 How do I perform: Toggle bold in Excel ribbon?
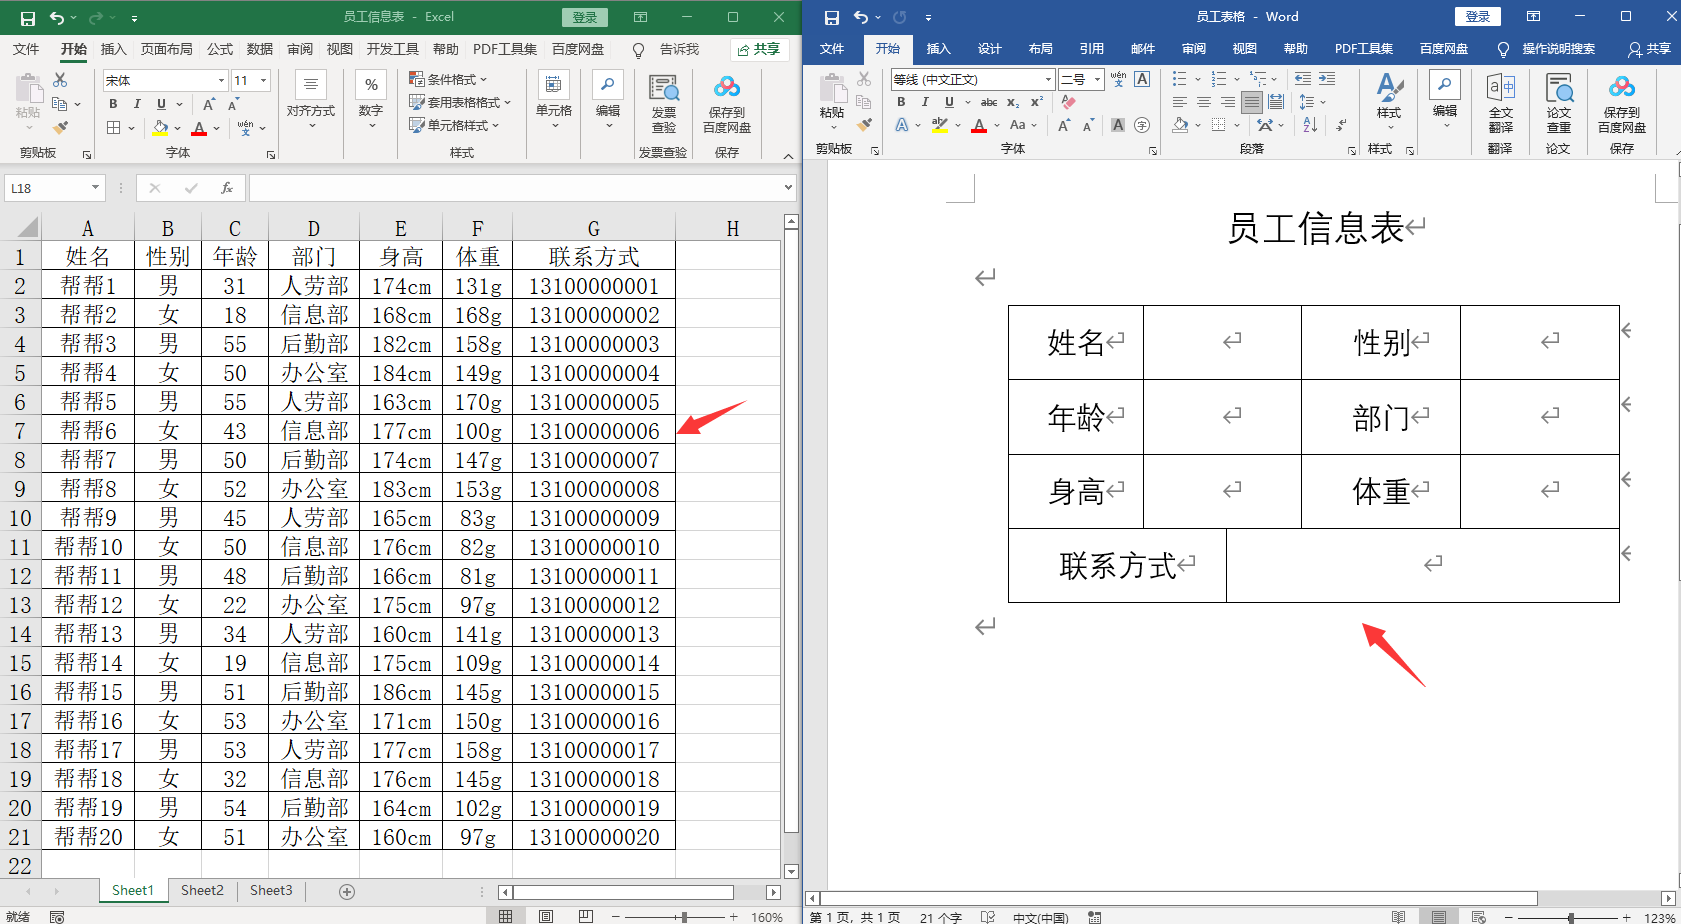pyautogui.click(x=113, y=104)
